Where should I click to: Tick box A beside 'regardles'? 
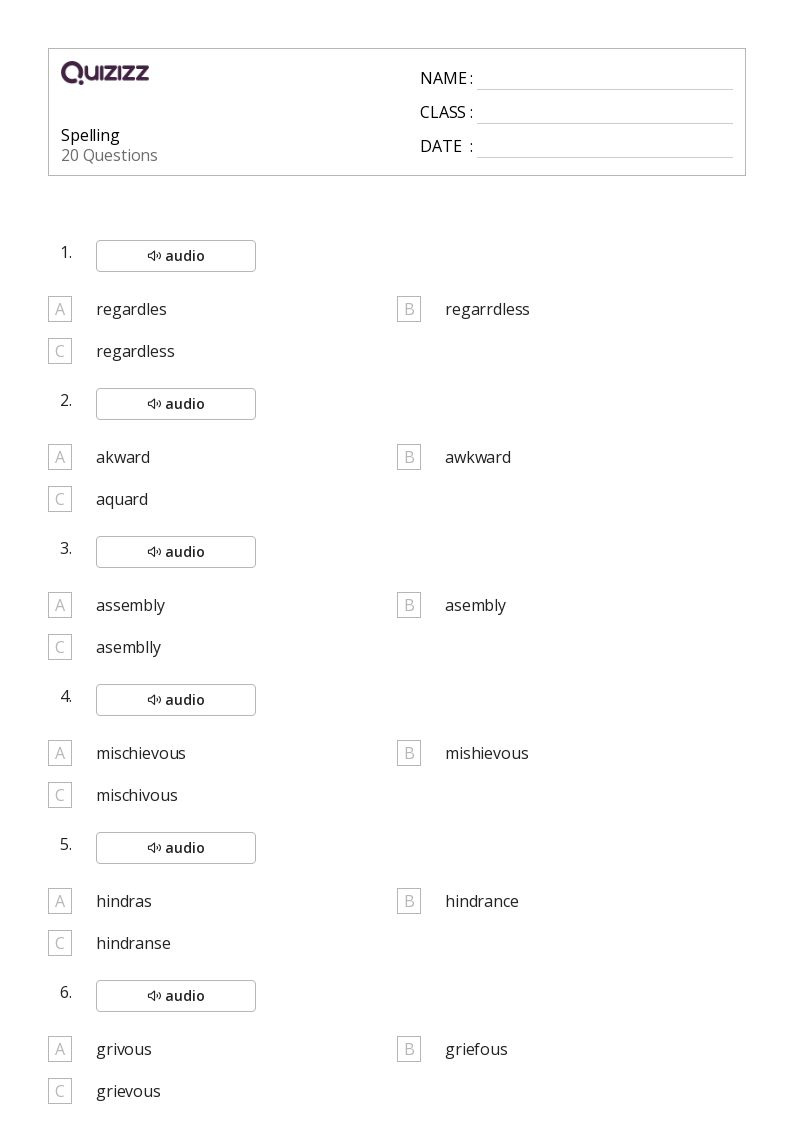[x=60, y=309]
